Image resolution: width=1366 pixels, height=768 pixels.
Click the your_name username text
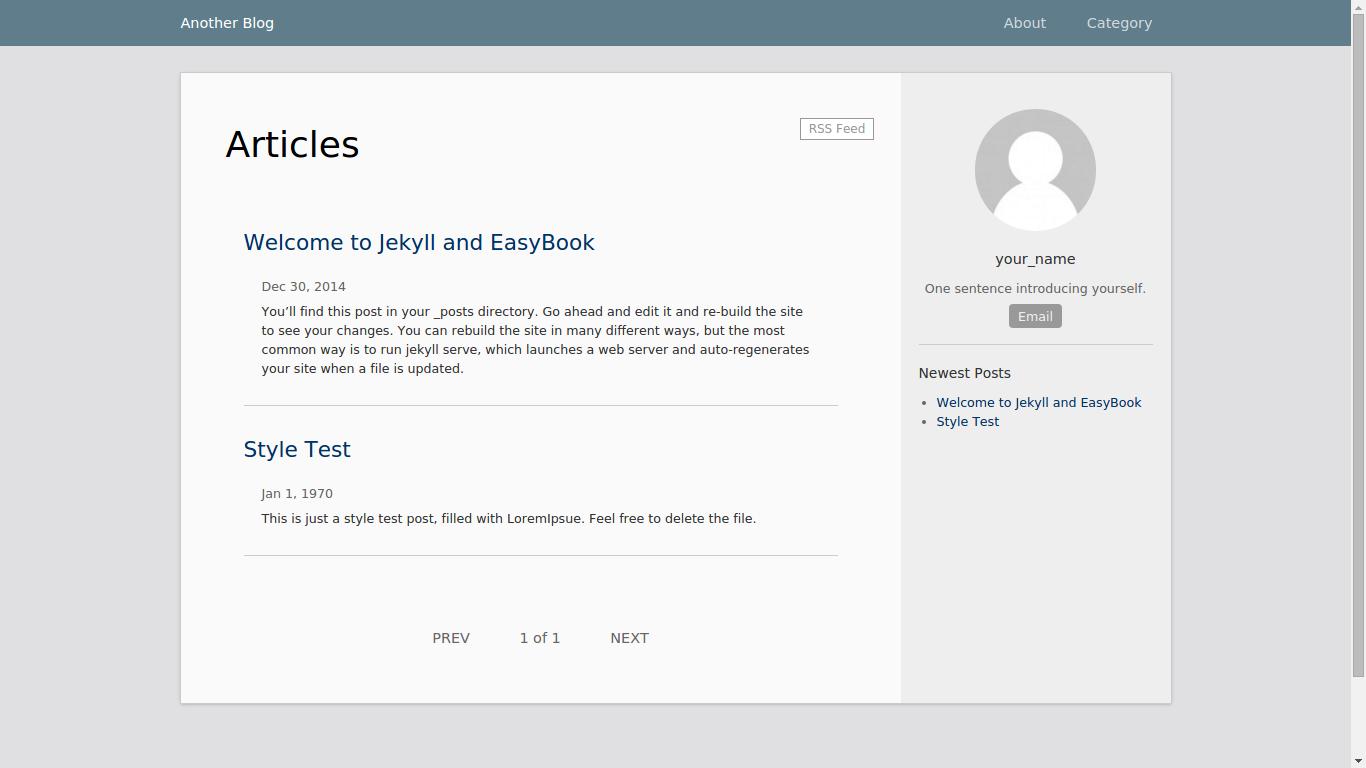[1035, 258]
